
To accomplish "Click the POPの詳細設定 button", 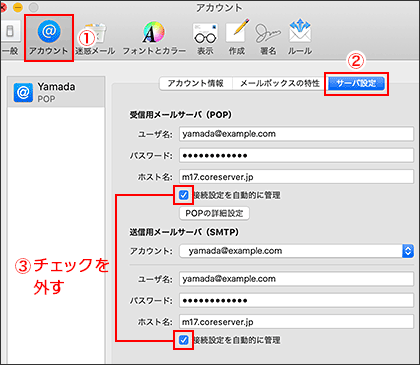I will (x=214, y=213).
